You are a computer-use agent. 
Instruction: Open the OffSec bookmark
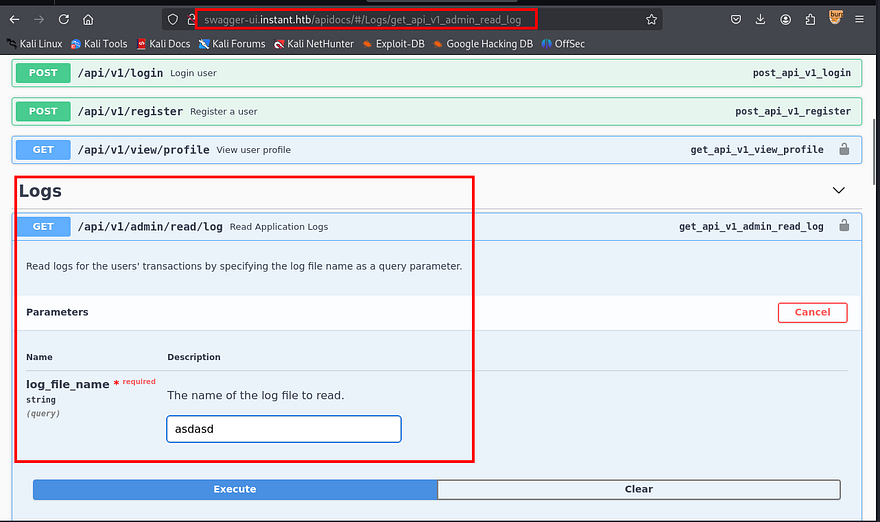(x=563, y=44)
